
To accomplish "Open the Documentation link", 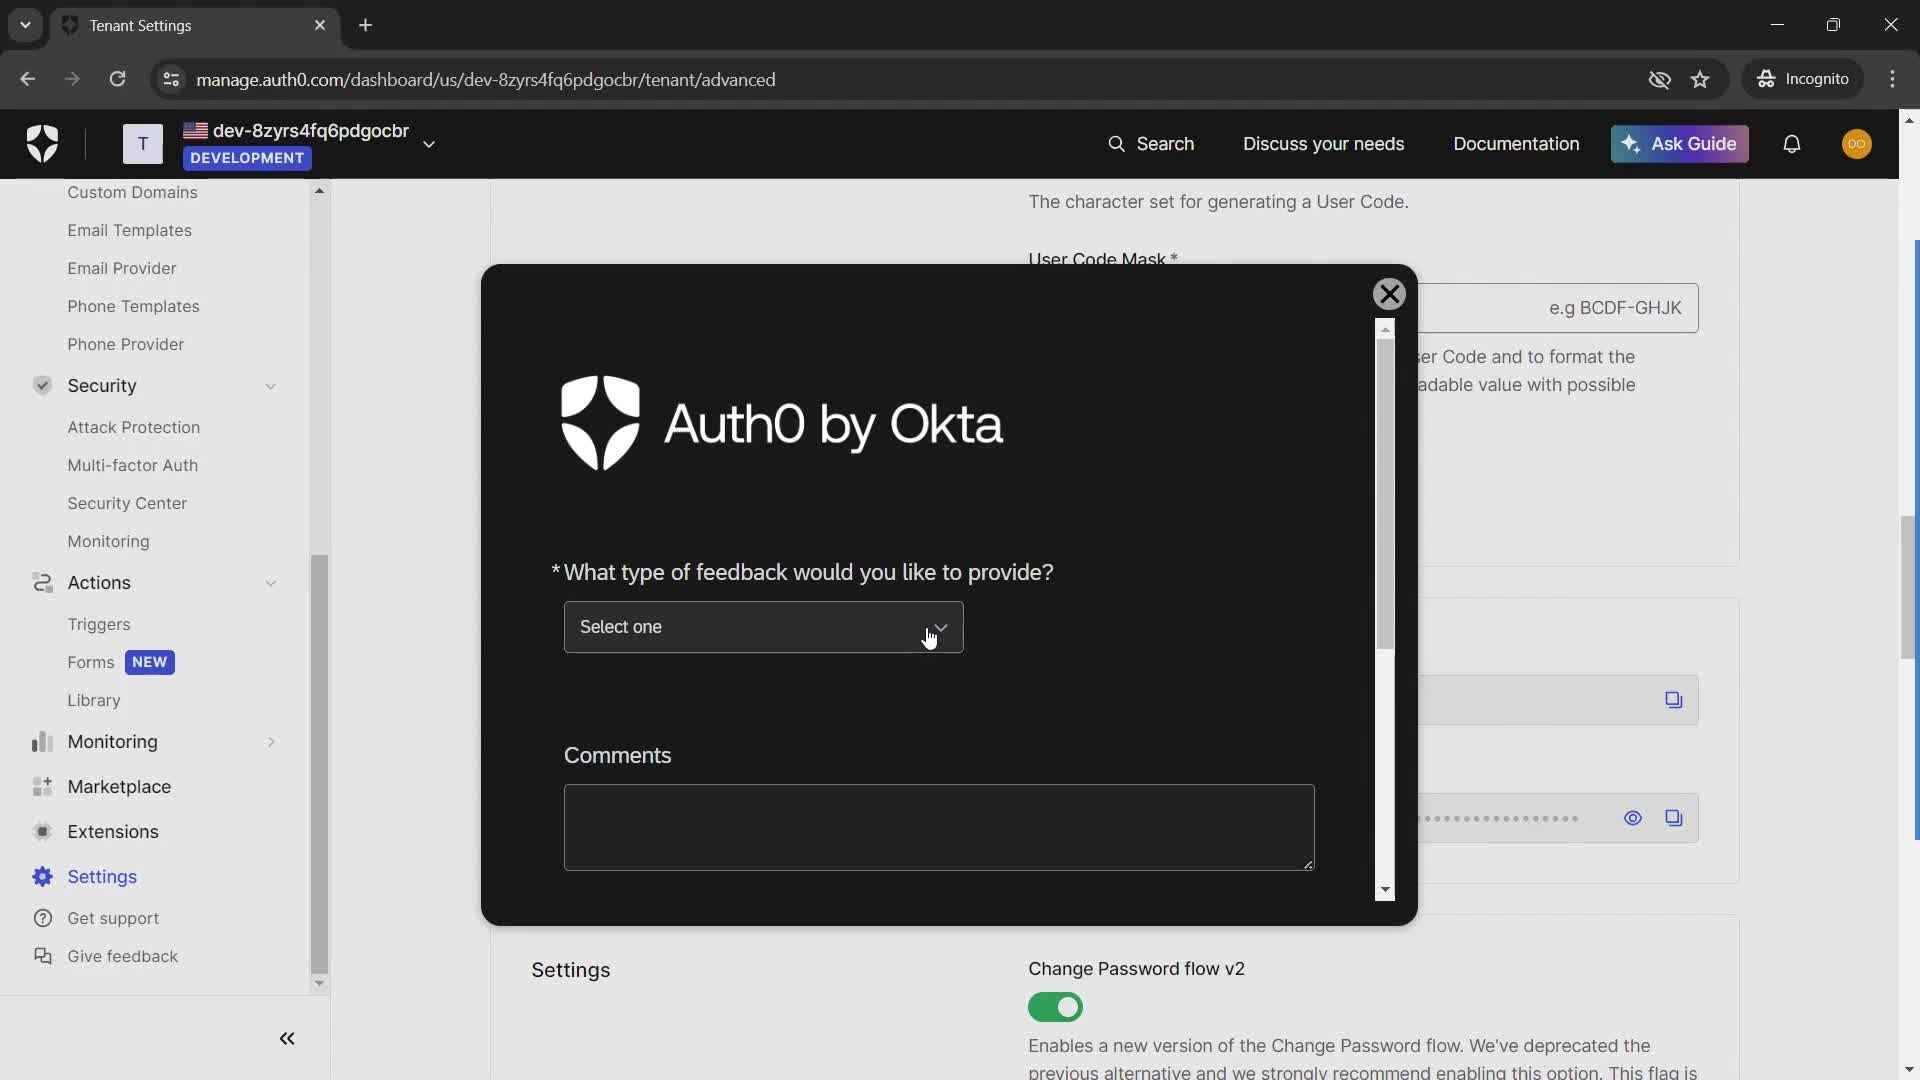I will point(1516,144).
